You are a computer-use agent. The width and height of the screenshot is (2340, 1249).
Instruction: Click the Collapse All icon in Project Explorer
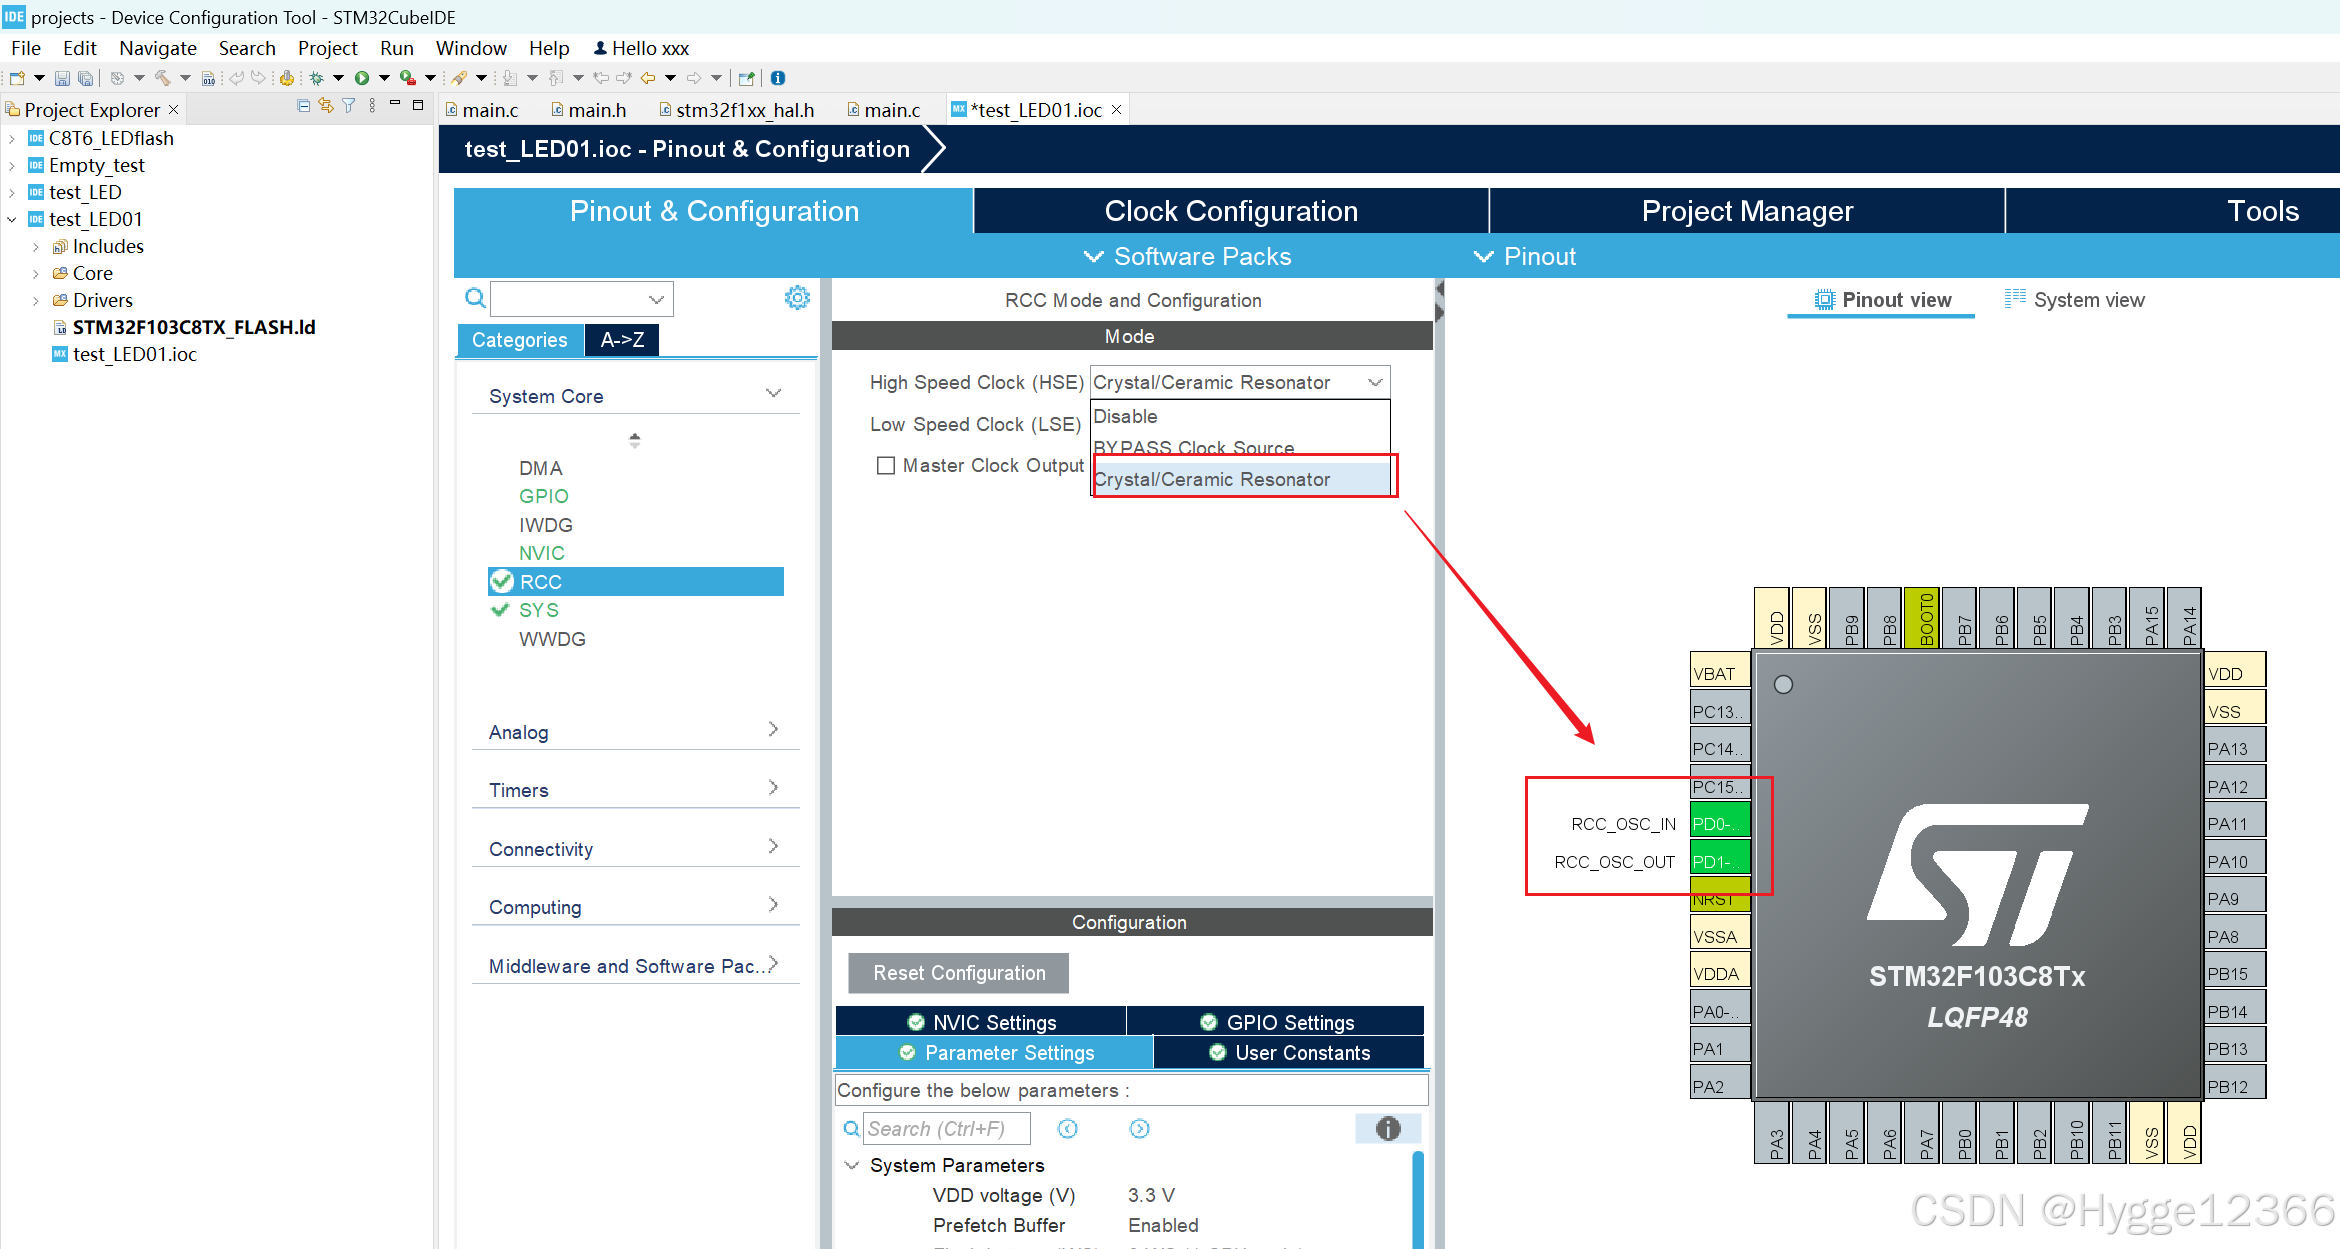(x=303, y=106)
